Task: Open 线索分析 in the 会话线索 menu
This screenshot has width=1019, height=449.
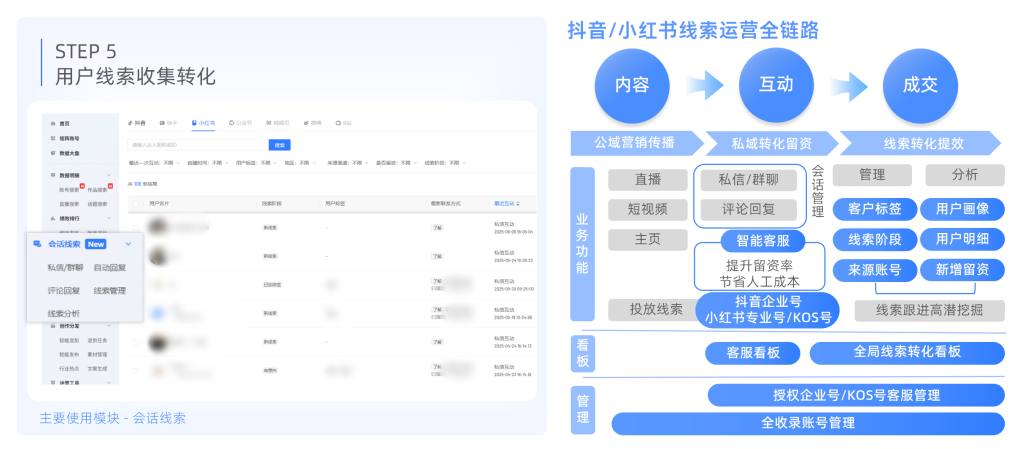Action: pyautogui.click(x=64, y=313)
